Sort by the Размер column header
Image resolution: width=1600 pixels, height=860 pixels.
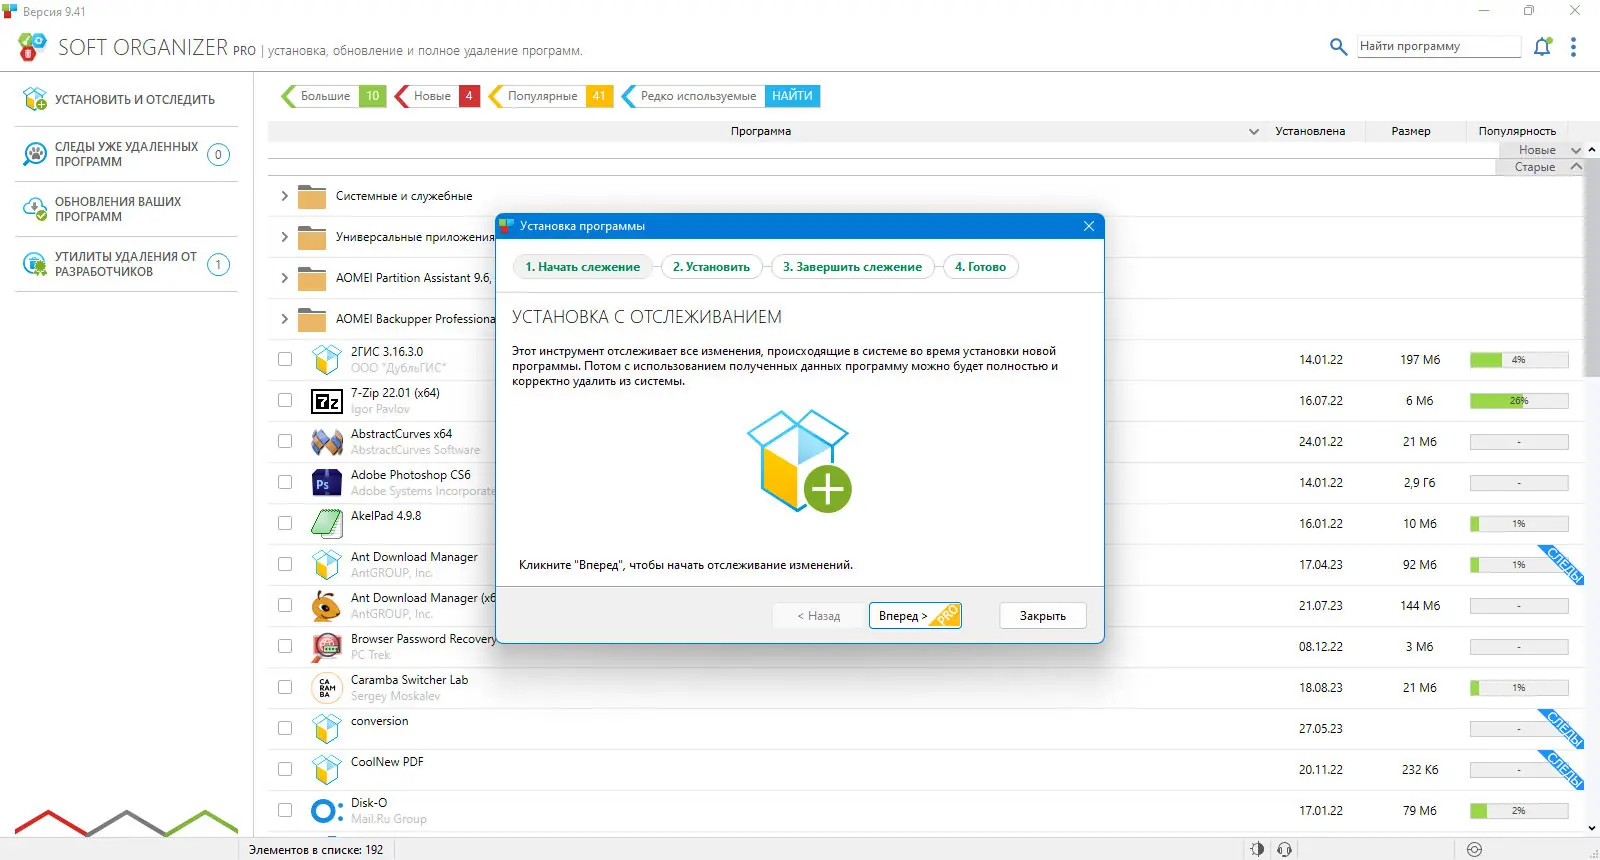(x=1411, y=131)
